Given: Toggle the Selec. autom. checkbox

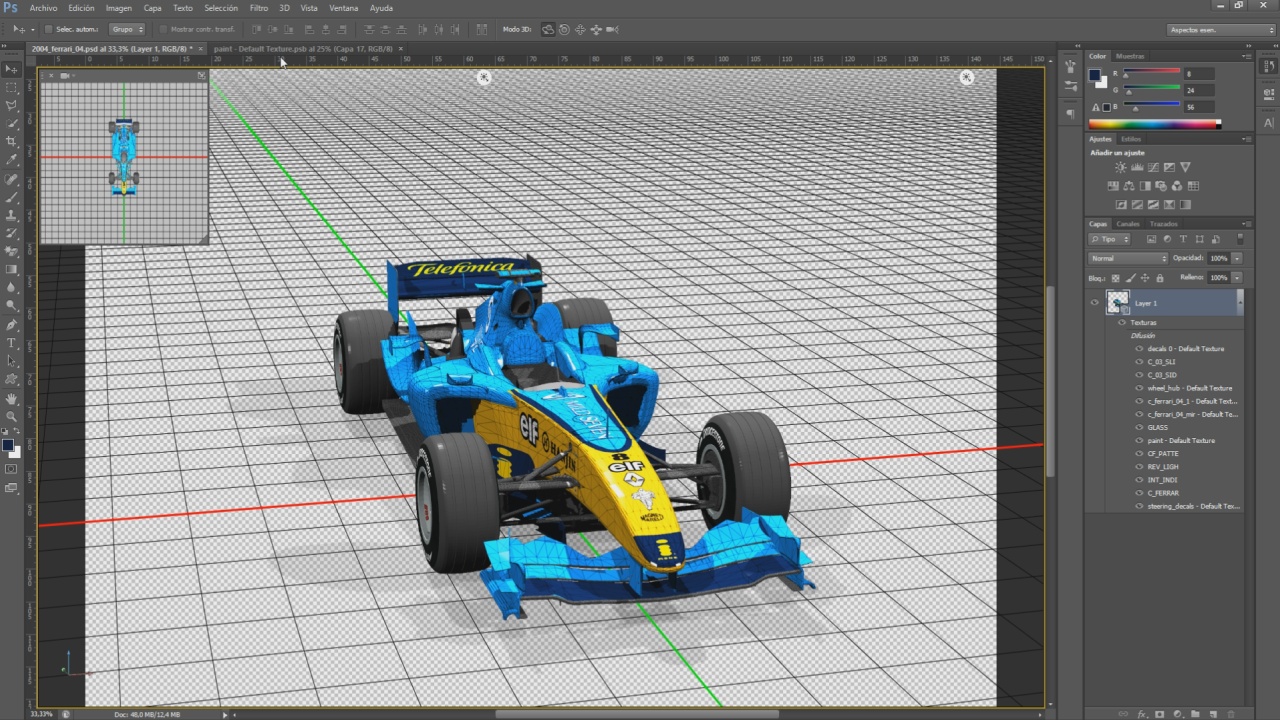Looking at the screenshot, I should click(x=48, y=30).
